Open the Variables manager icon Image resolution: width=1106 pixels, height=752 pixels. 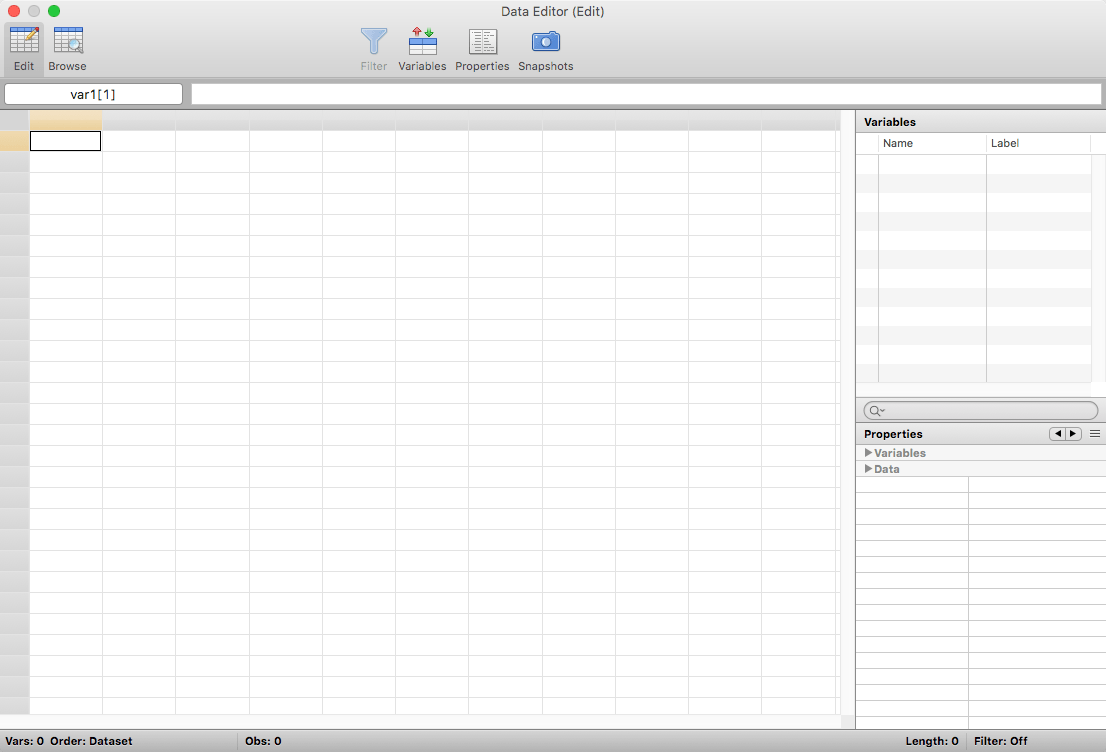click(x=423, y=41)
